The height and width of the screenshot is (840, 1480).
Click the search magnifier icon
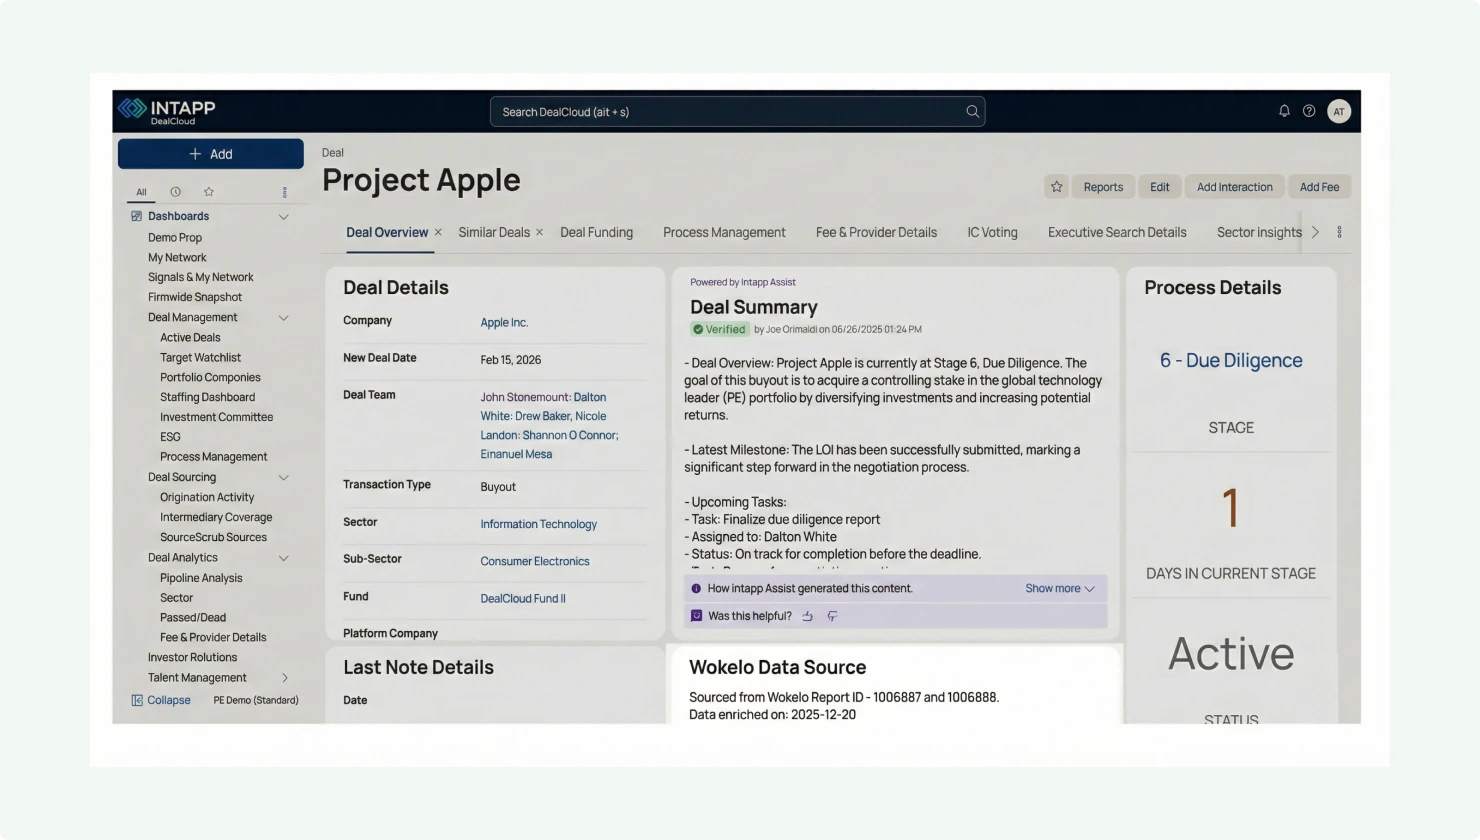[x=972, y=112]
